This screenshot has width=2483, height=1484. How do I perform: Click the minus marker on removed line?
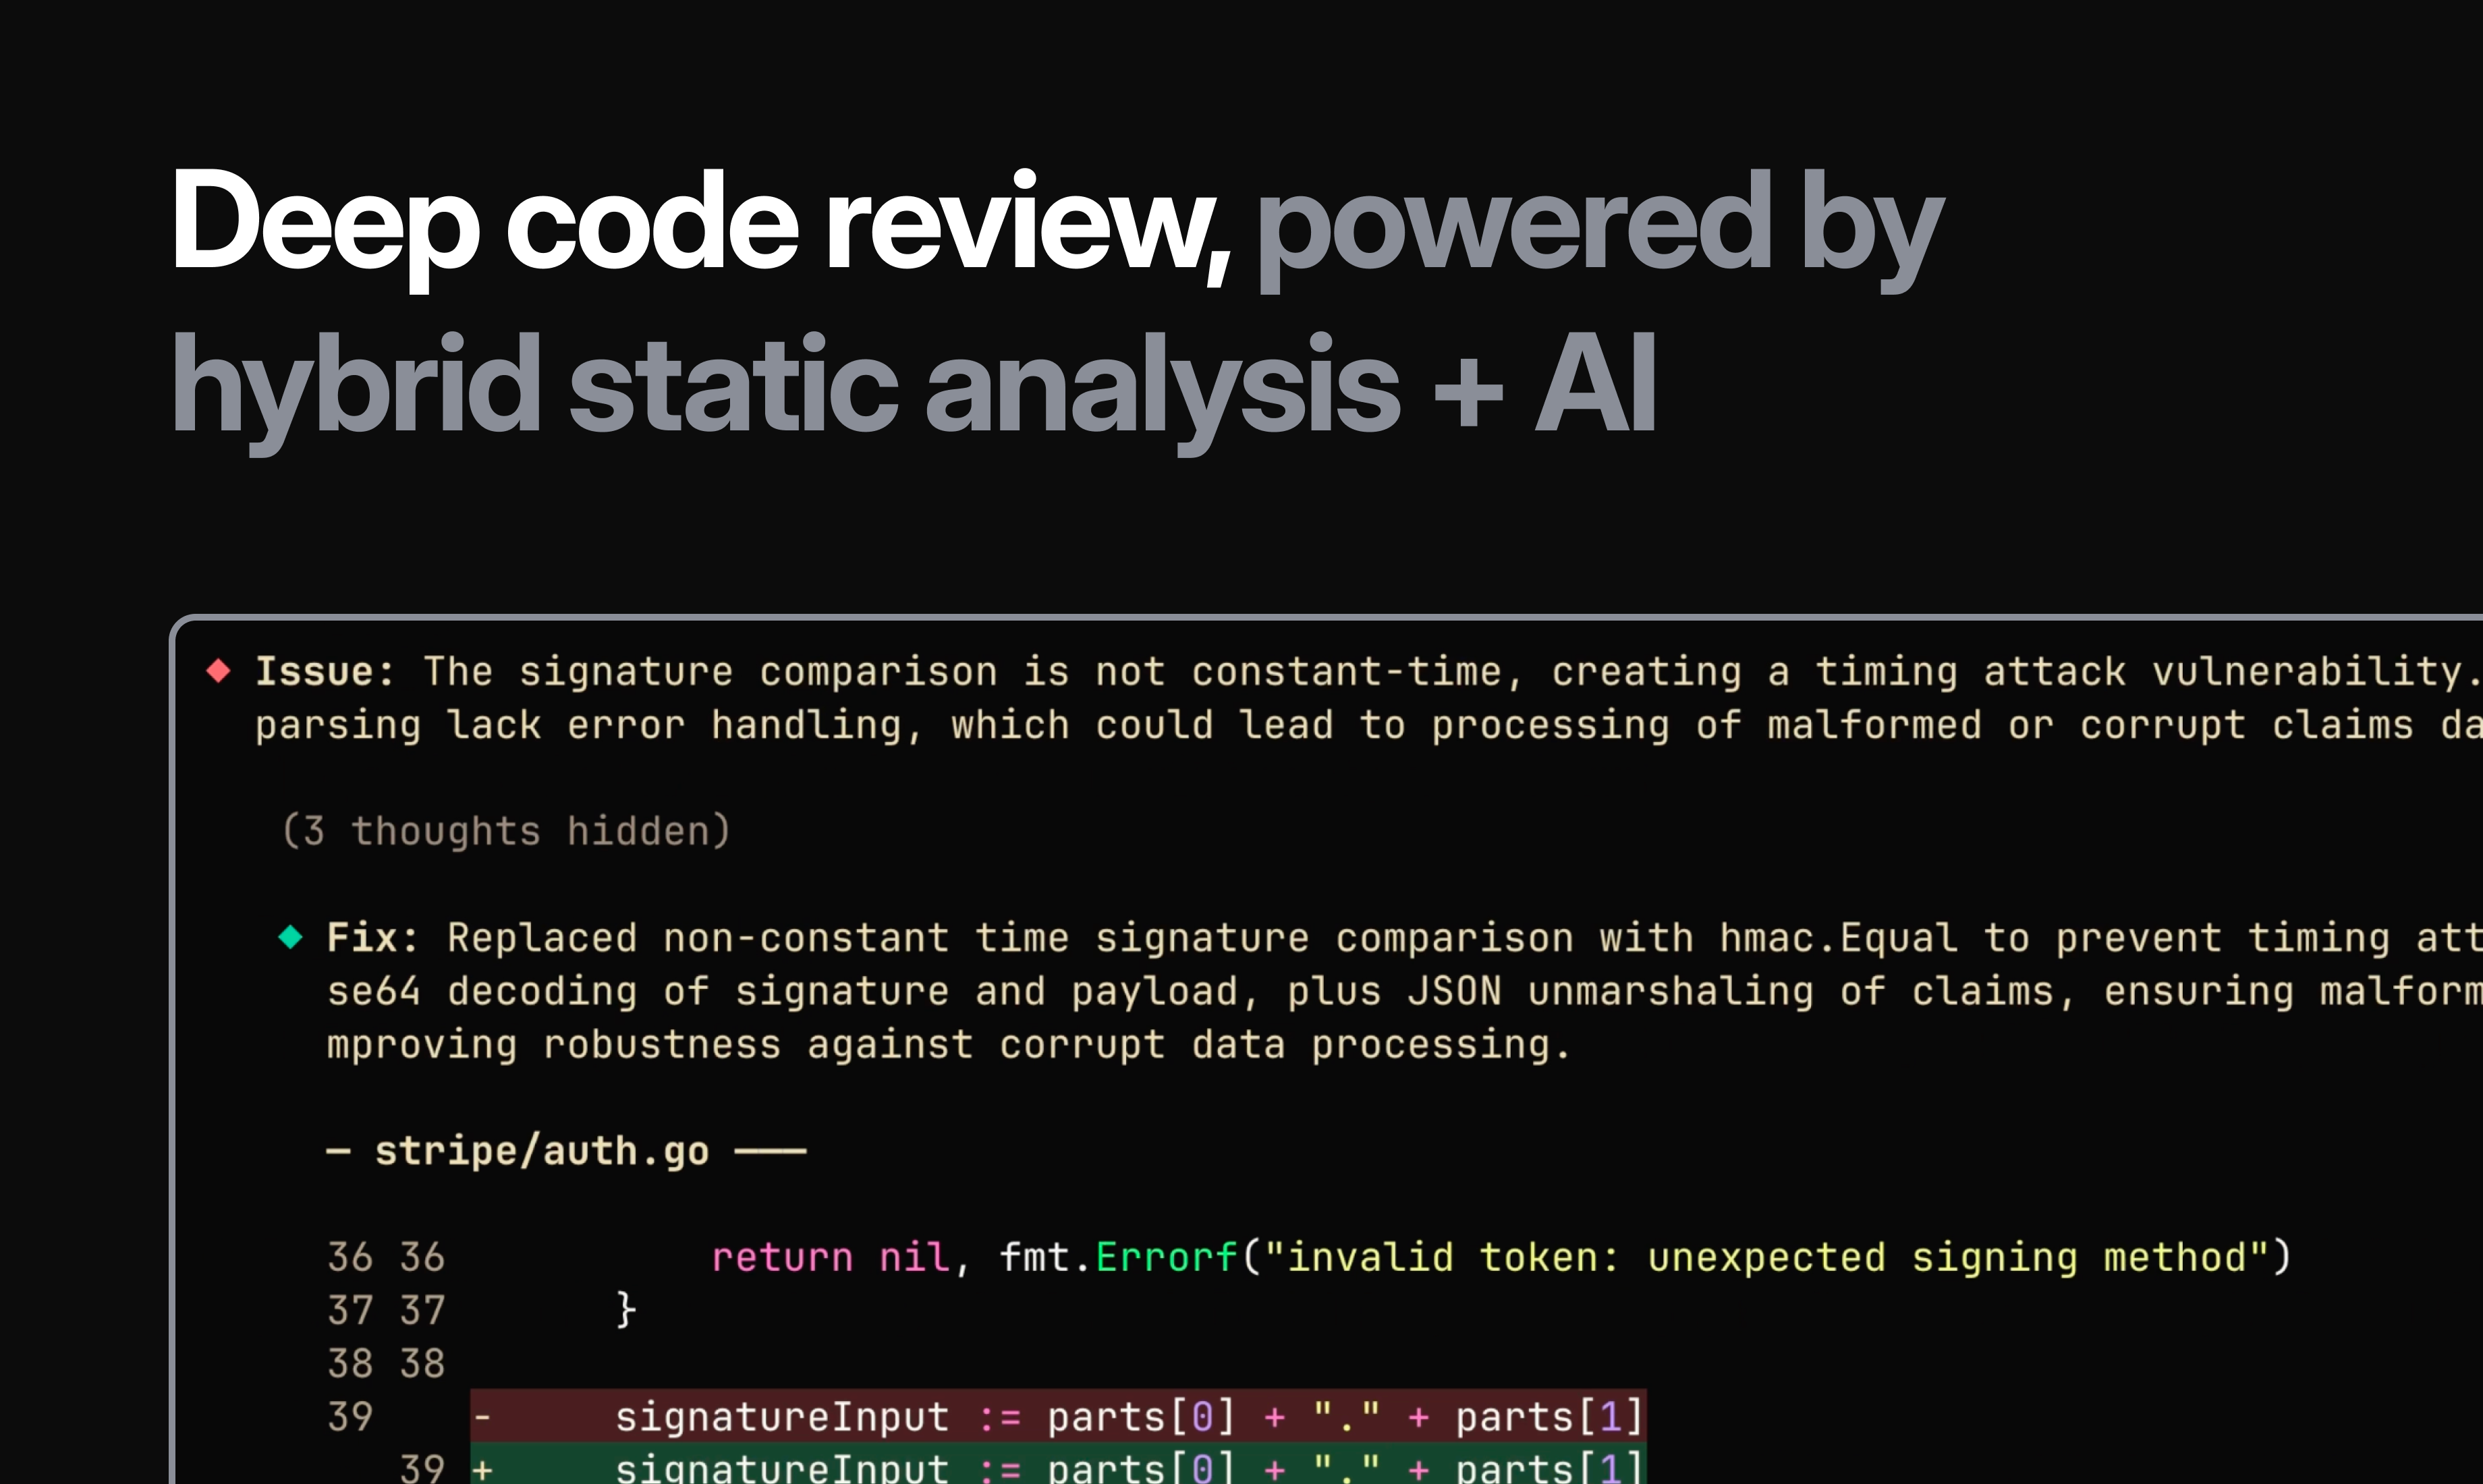click(x=482, y=1416)
